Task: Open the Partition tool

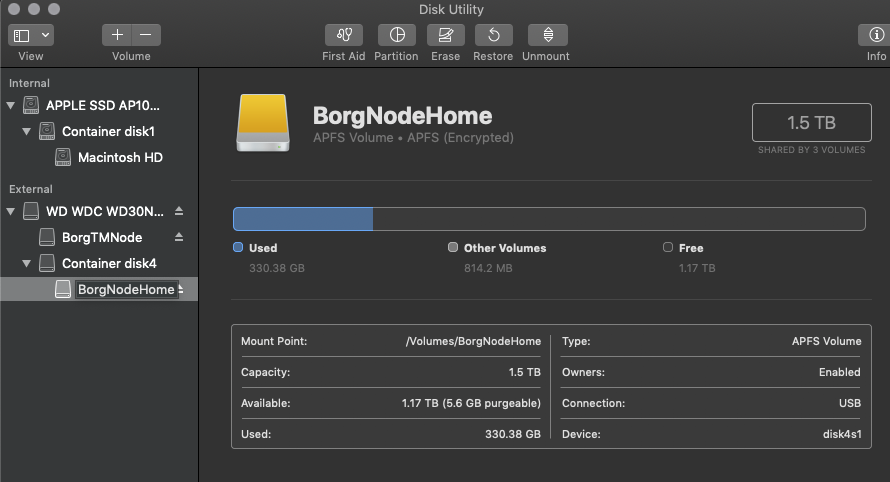Action: (397, 35)
